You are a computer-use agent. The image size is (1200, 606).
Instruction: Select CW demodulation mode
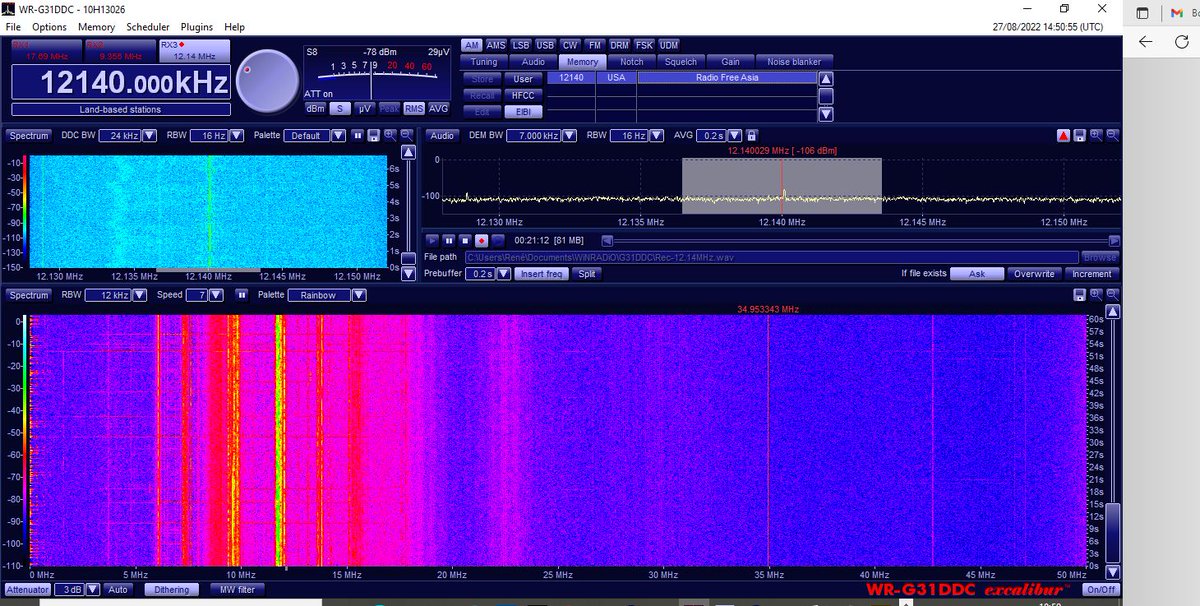coord(570,45)
